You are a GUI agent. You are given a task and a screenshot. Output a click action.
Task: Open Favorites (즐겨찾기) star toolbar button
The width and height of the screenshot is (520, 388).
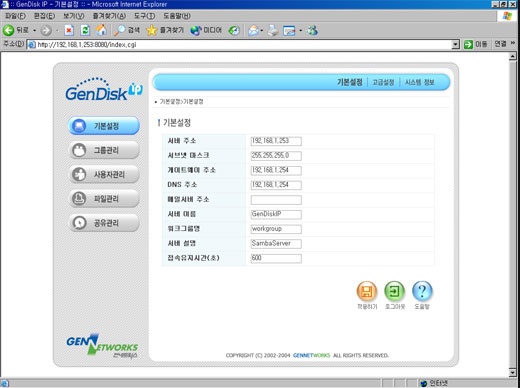point(165,30)
